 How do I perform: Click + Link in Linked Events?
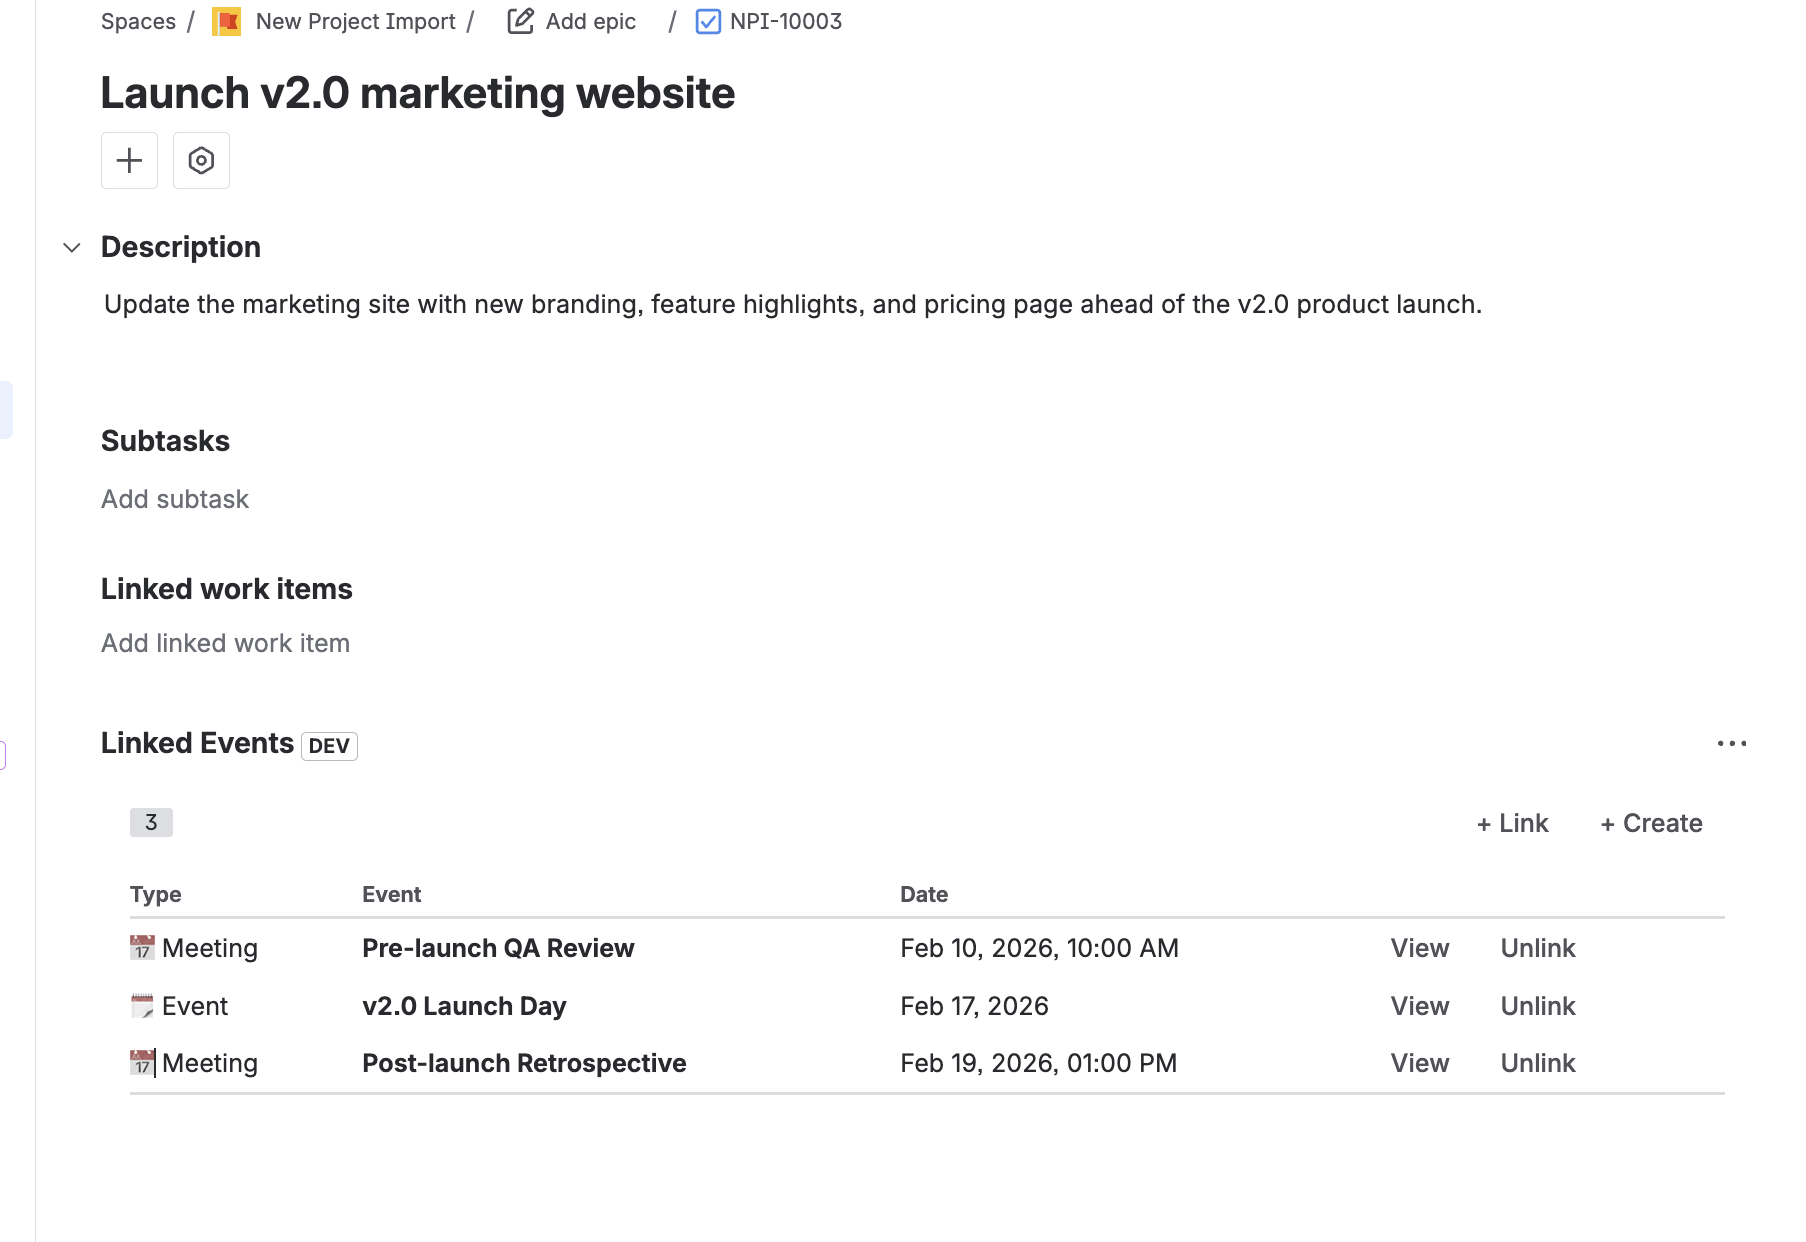click(1512, 823)
